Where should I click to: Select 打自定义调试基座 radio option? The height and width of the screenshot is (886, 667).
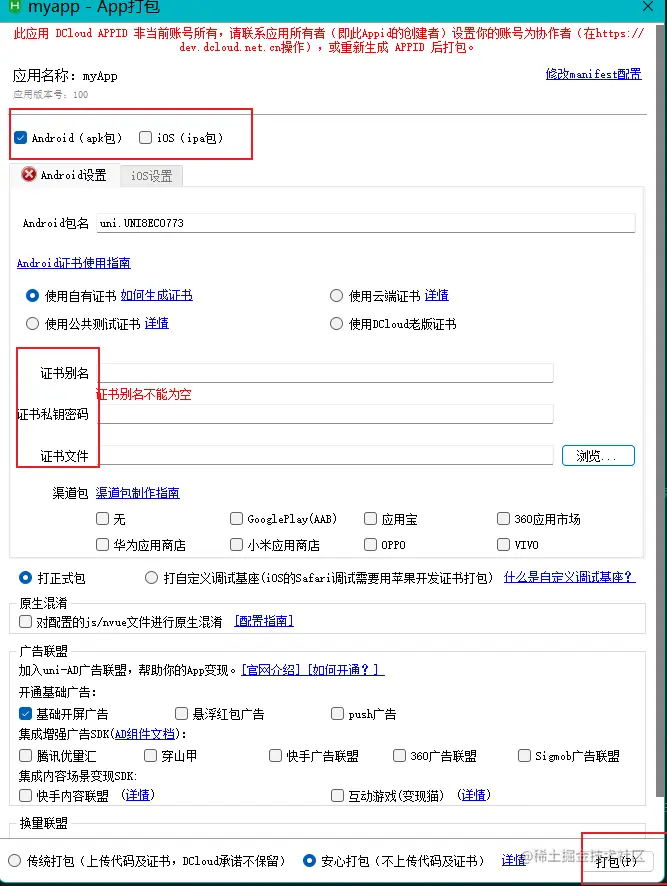click(151, 577)
